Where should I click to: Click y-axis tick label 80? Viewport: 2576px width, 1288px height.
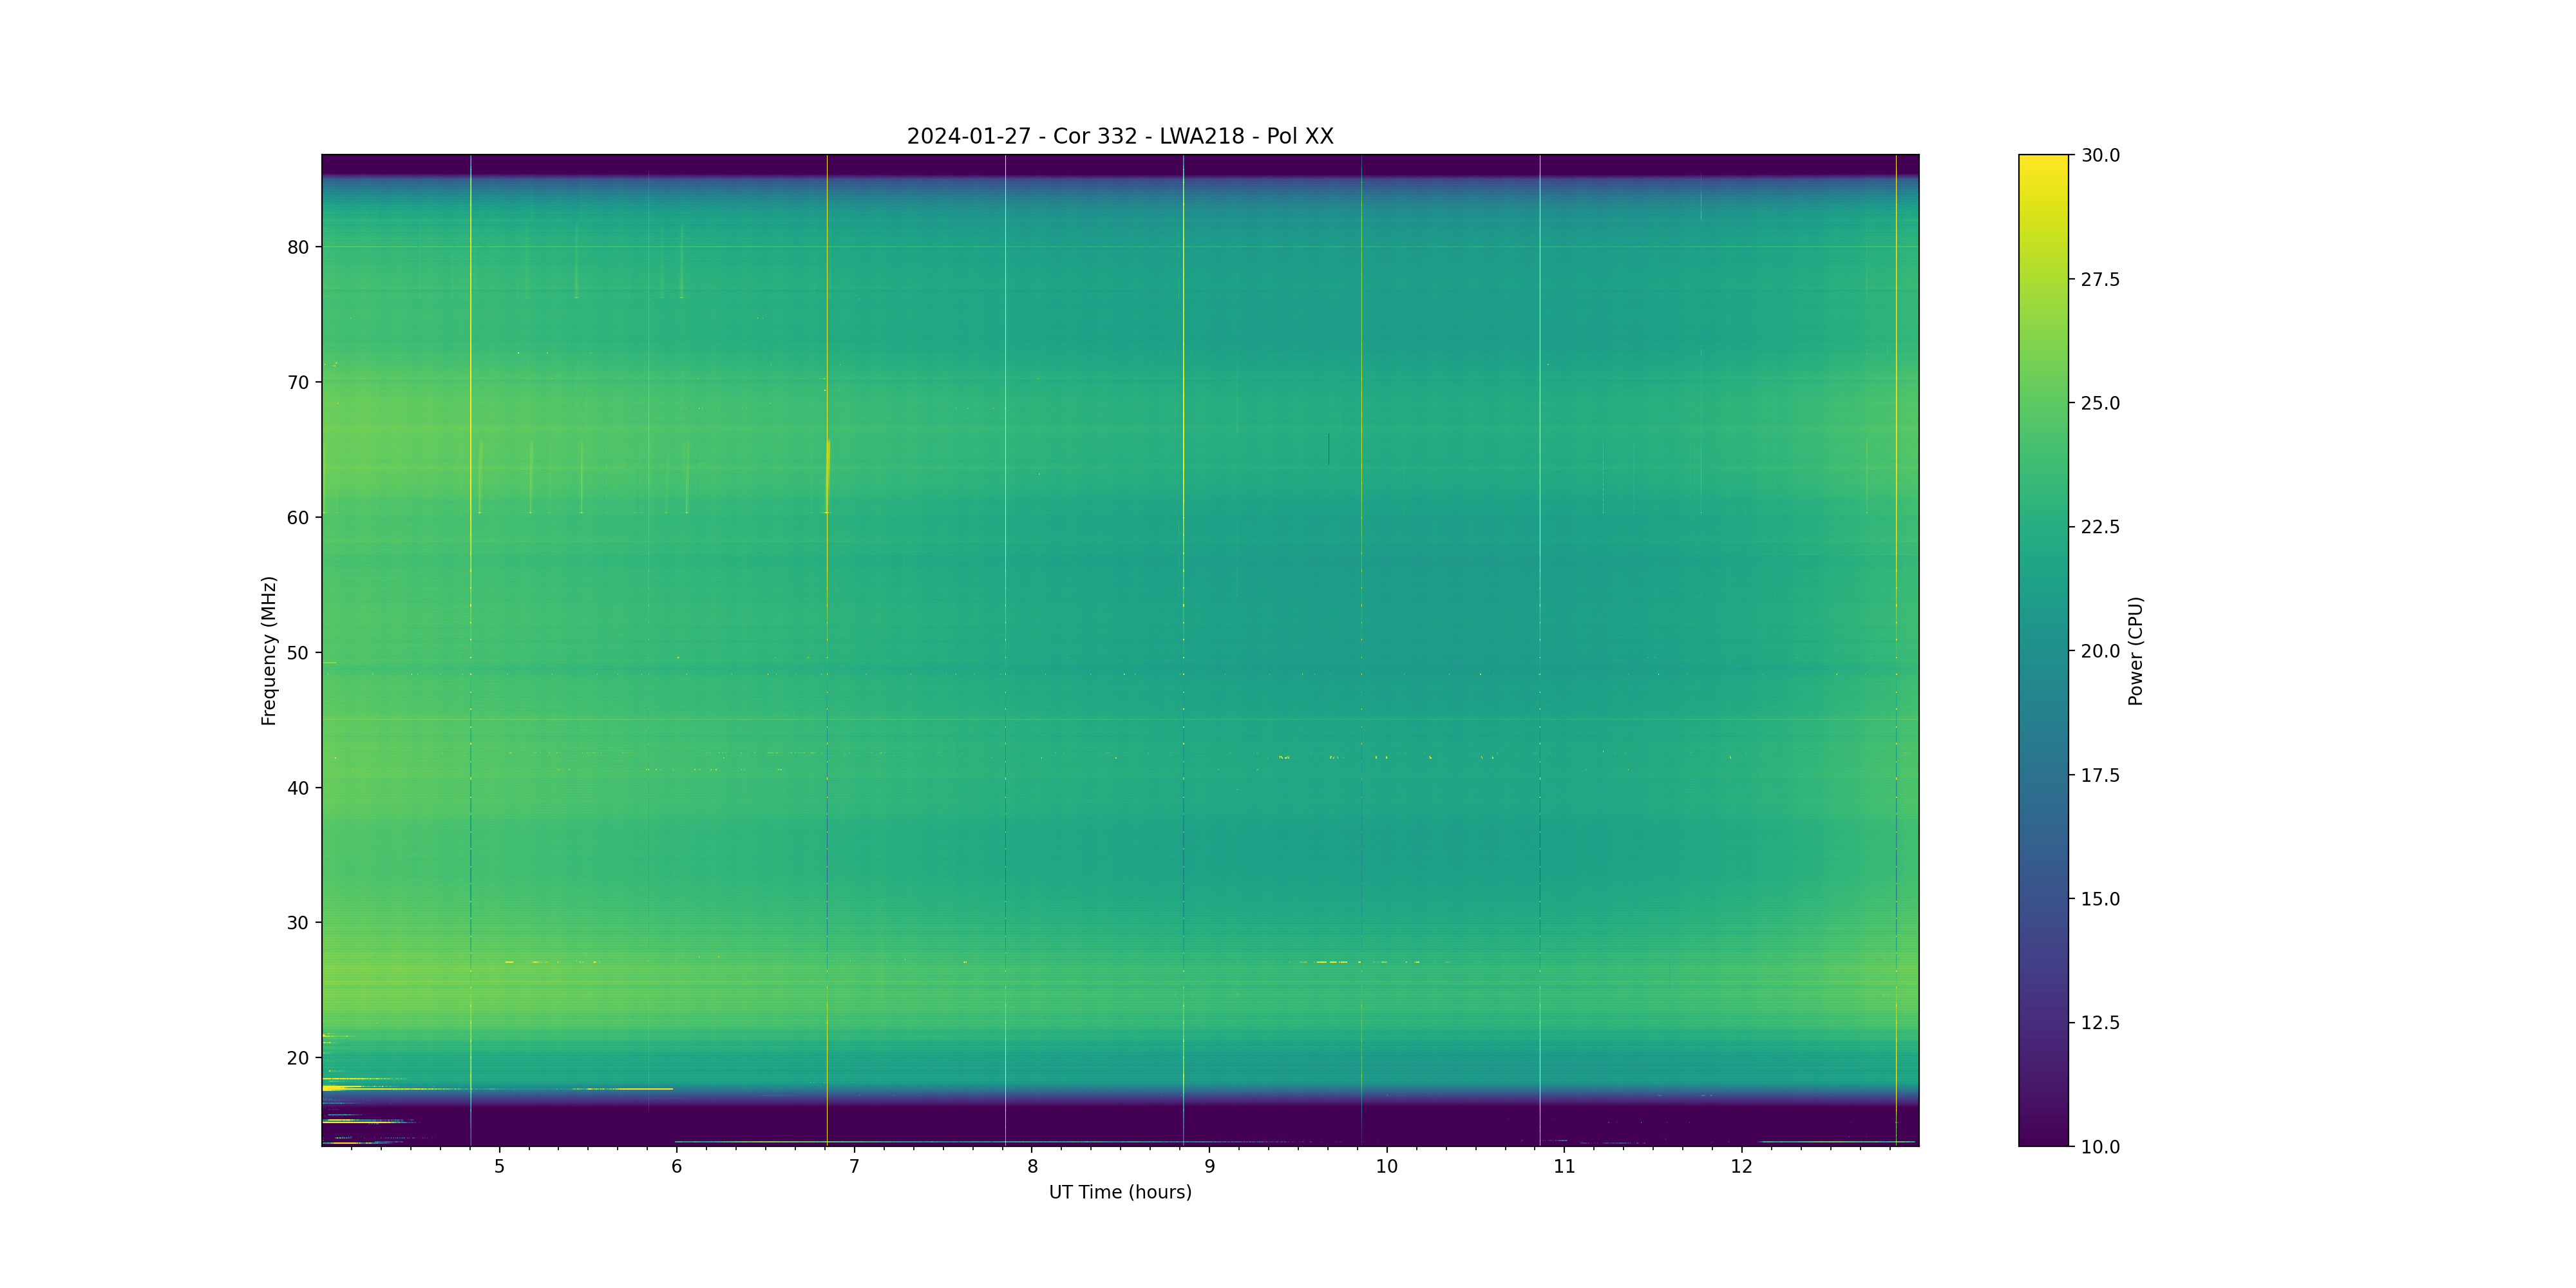[x=298, y=247]
